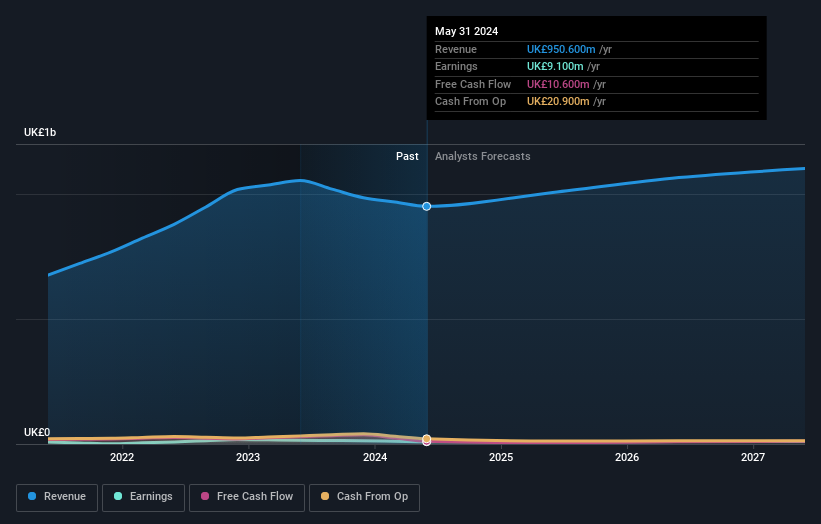Click the UK£950.600m revenue value
This screenshot has width=821, height=524.
pos(561,49)
